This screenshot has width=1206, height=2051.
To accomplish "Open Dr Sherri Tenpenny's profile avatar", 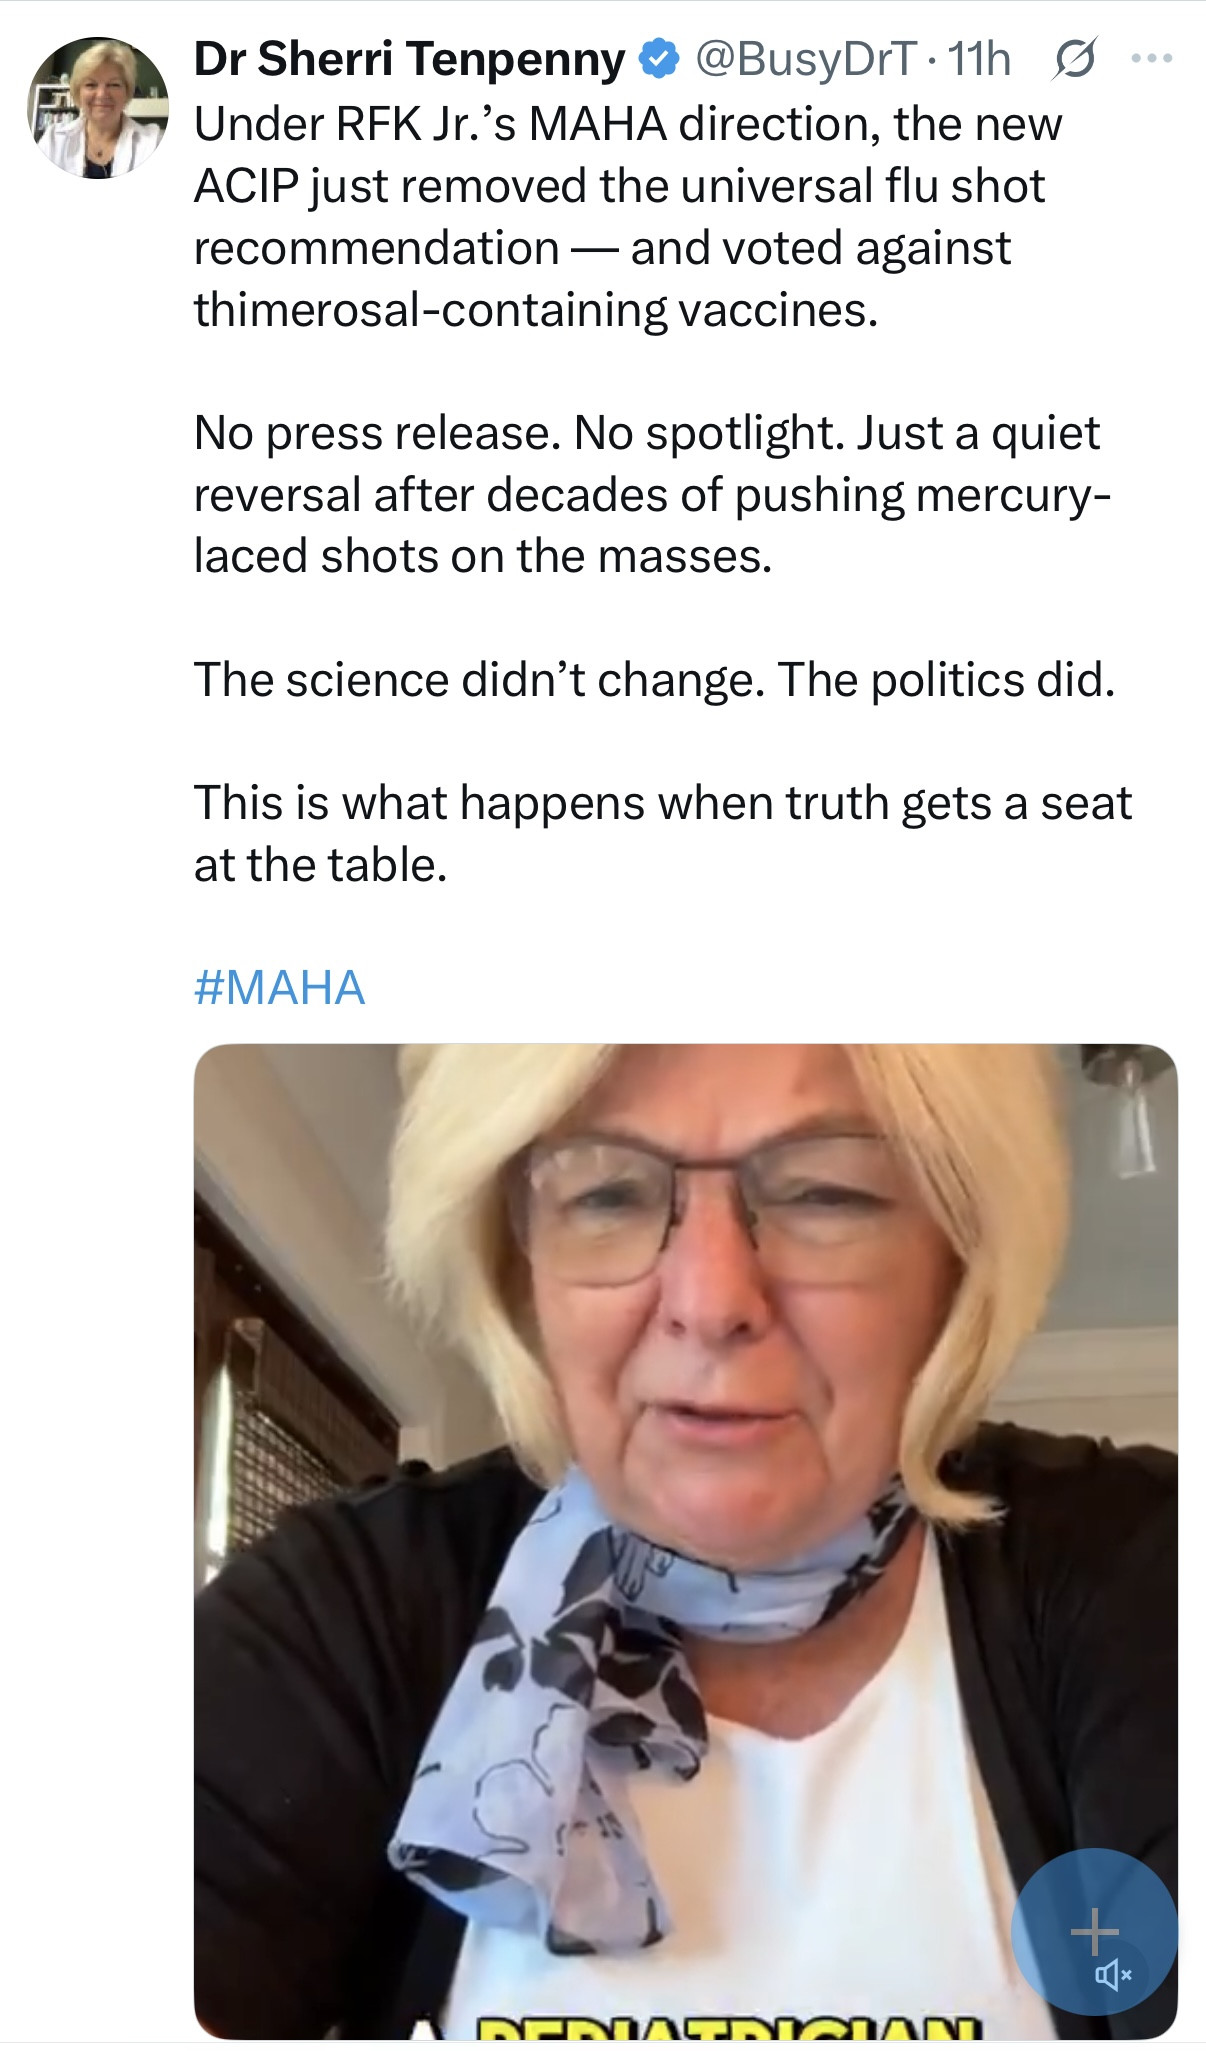I will pos(98,108).
